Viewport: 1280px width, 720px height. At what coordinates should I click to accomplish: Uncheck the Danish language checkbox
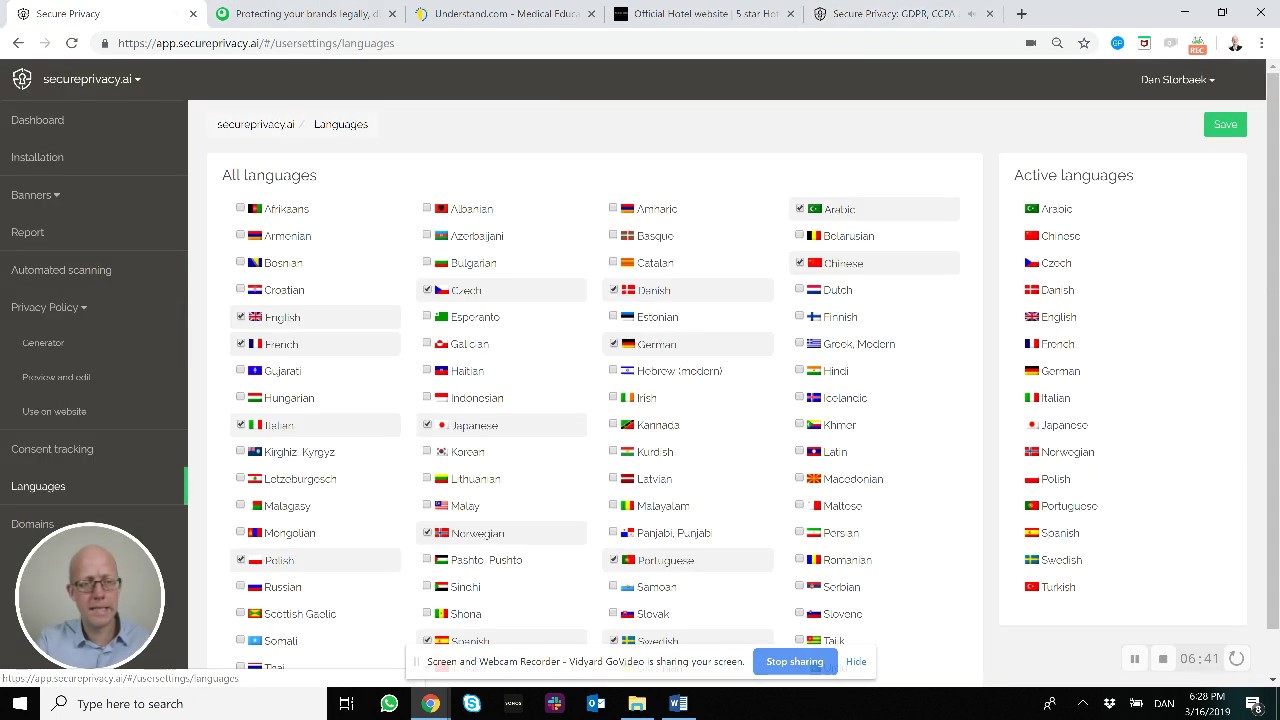(614, 289)
